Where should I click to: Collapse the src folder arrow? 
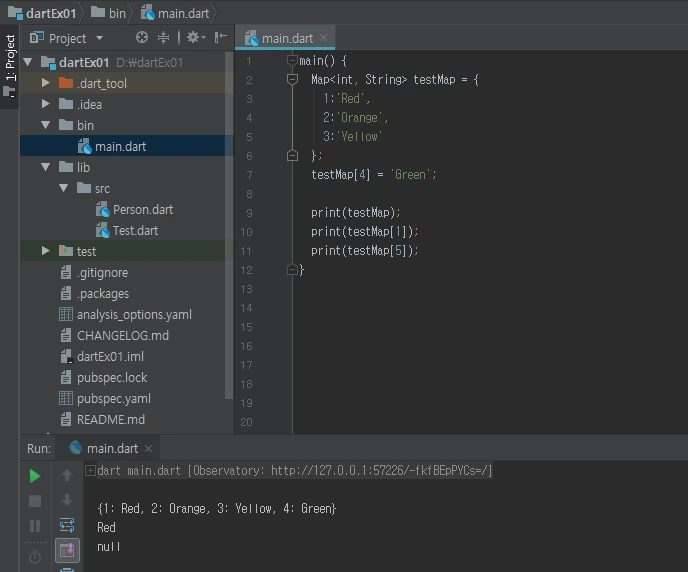pyautogui.click(x=64, y=188)
